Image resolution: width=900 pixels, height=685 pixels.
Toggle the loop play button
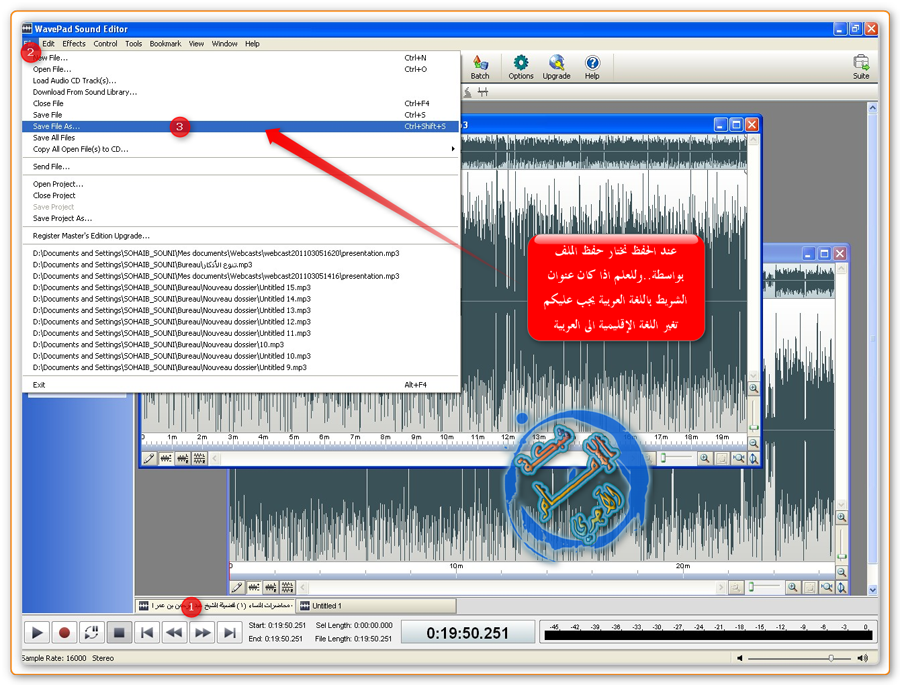91,632
